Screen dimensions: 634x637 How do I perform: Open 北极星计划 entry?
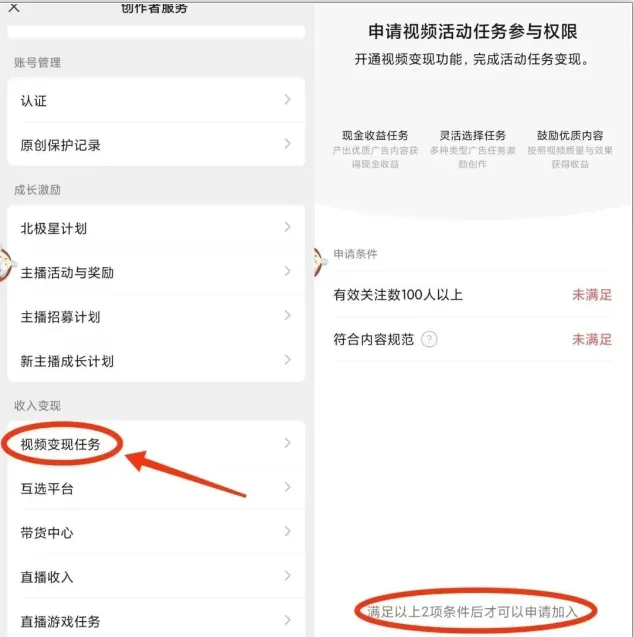[x=156, y=228]
